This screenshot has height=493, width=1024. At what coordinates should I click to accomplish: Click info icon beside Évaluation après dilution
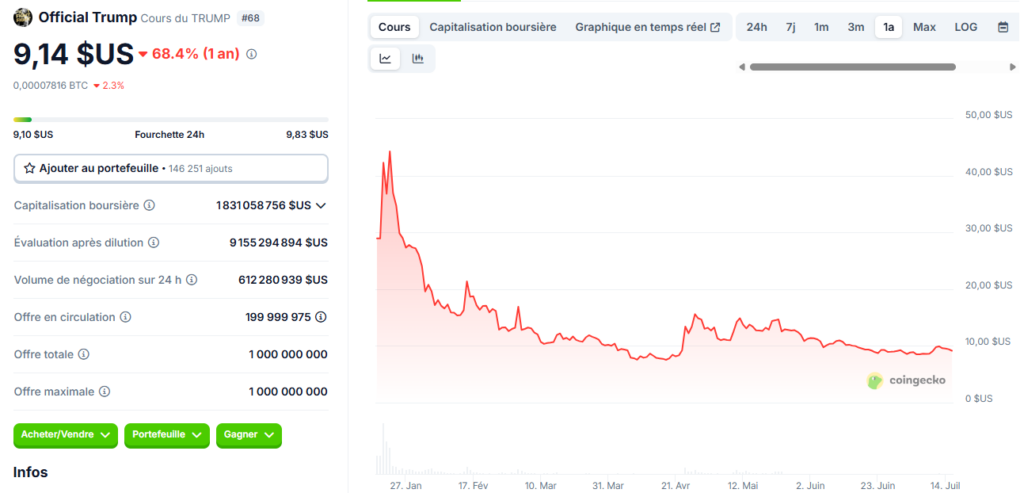tap(153, 242)
